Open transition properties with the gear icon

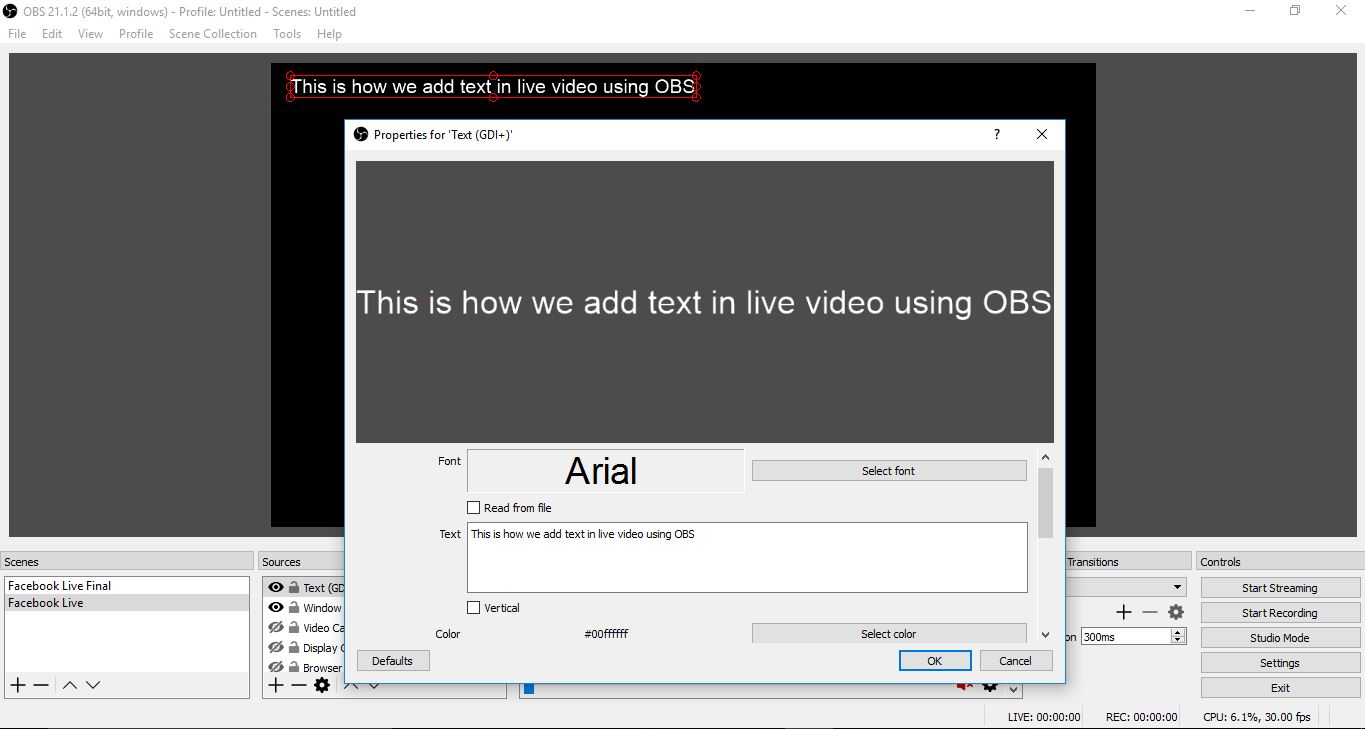click(1176, 612)
